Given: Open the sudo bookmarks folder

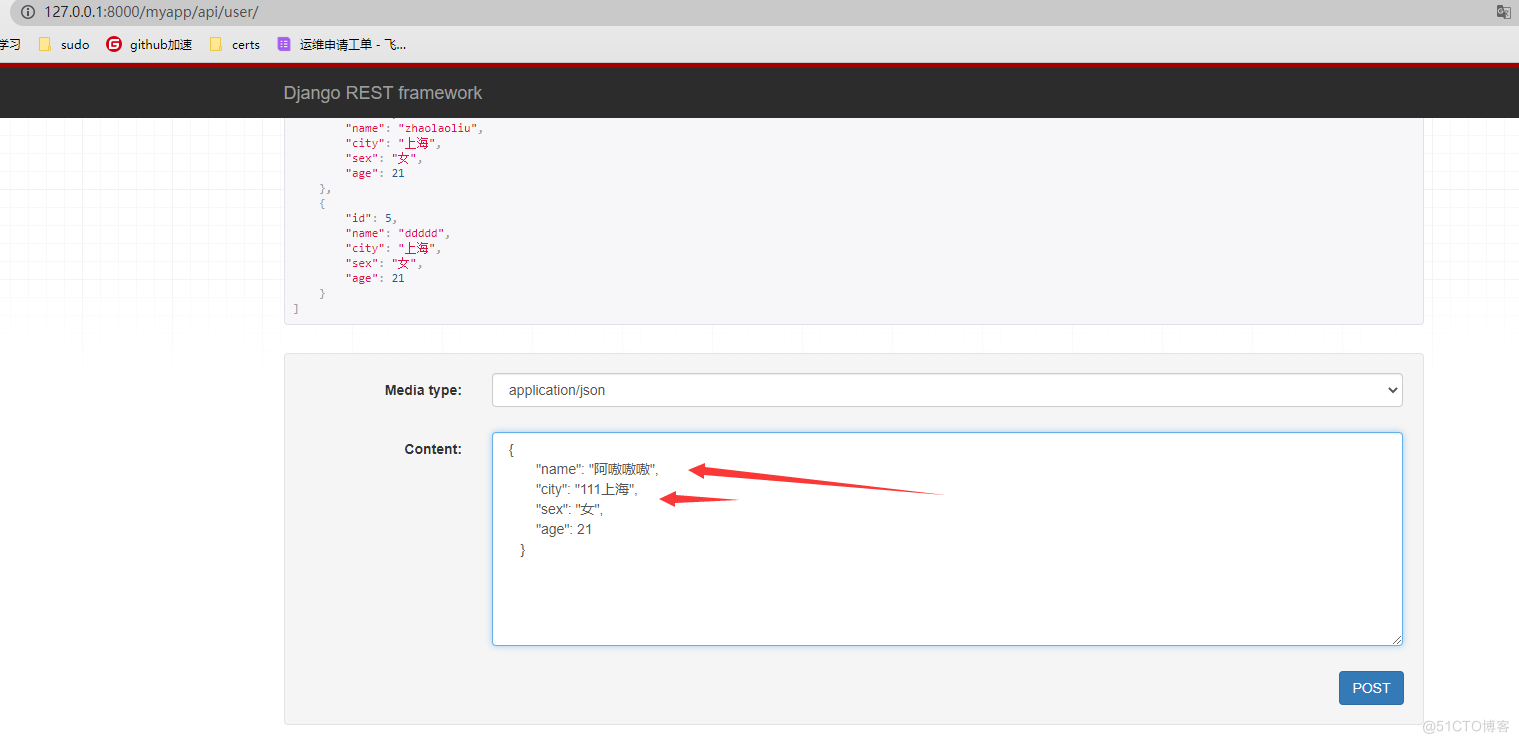Looking at the screenshot, I should (x=64, y=44).
